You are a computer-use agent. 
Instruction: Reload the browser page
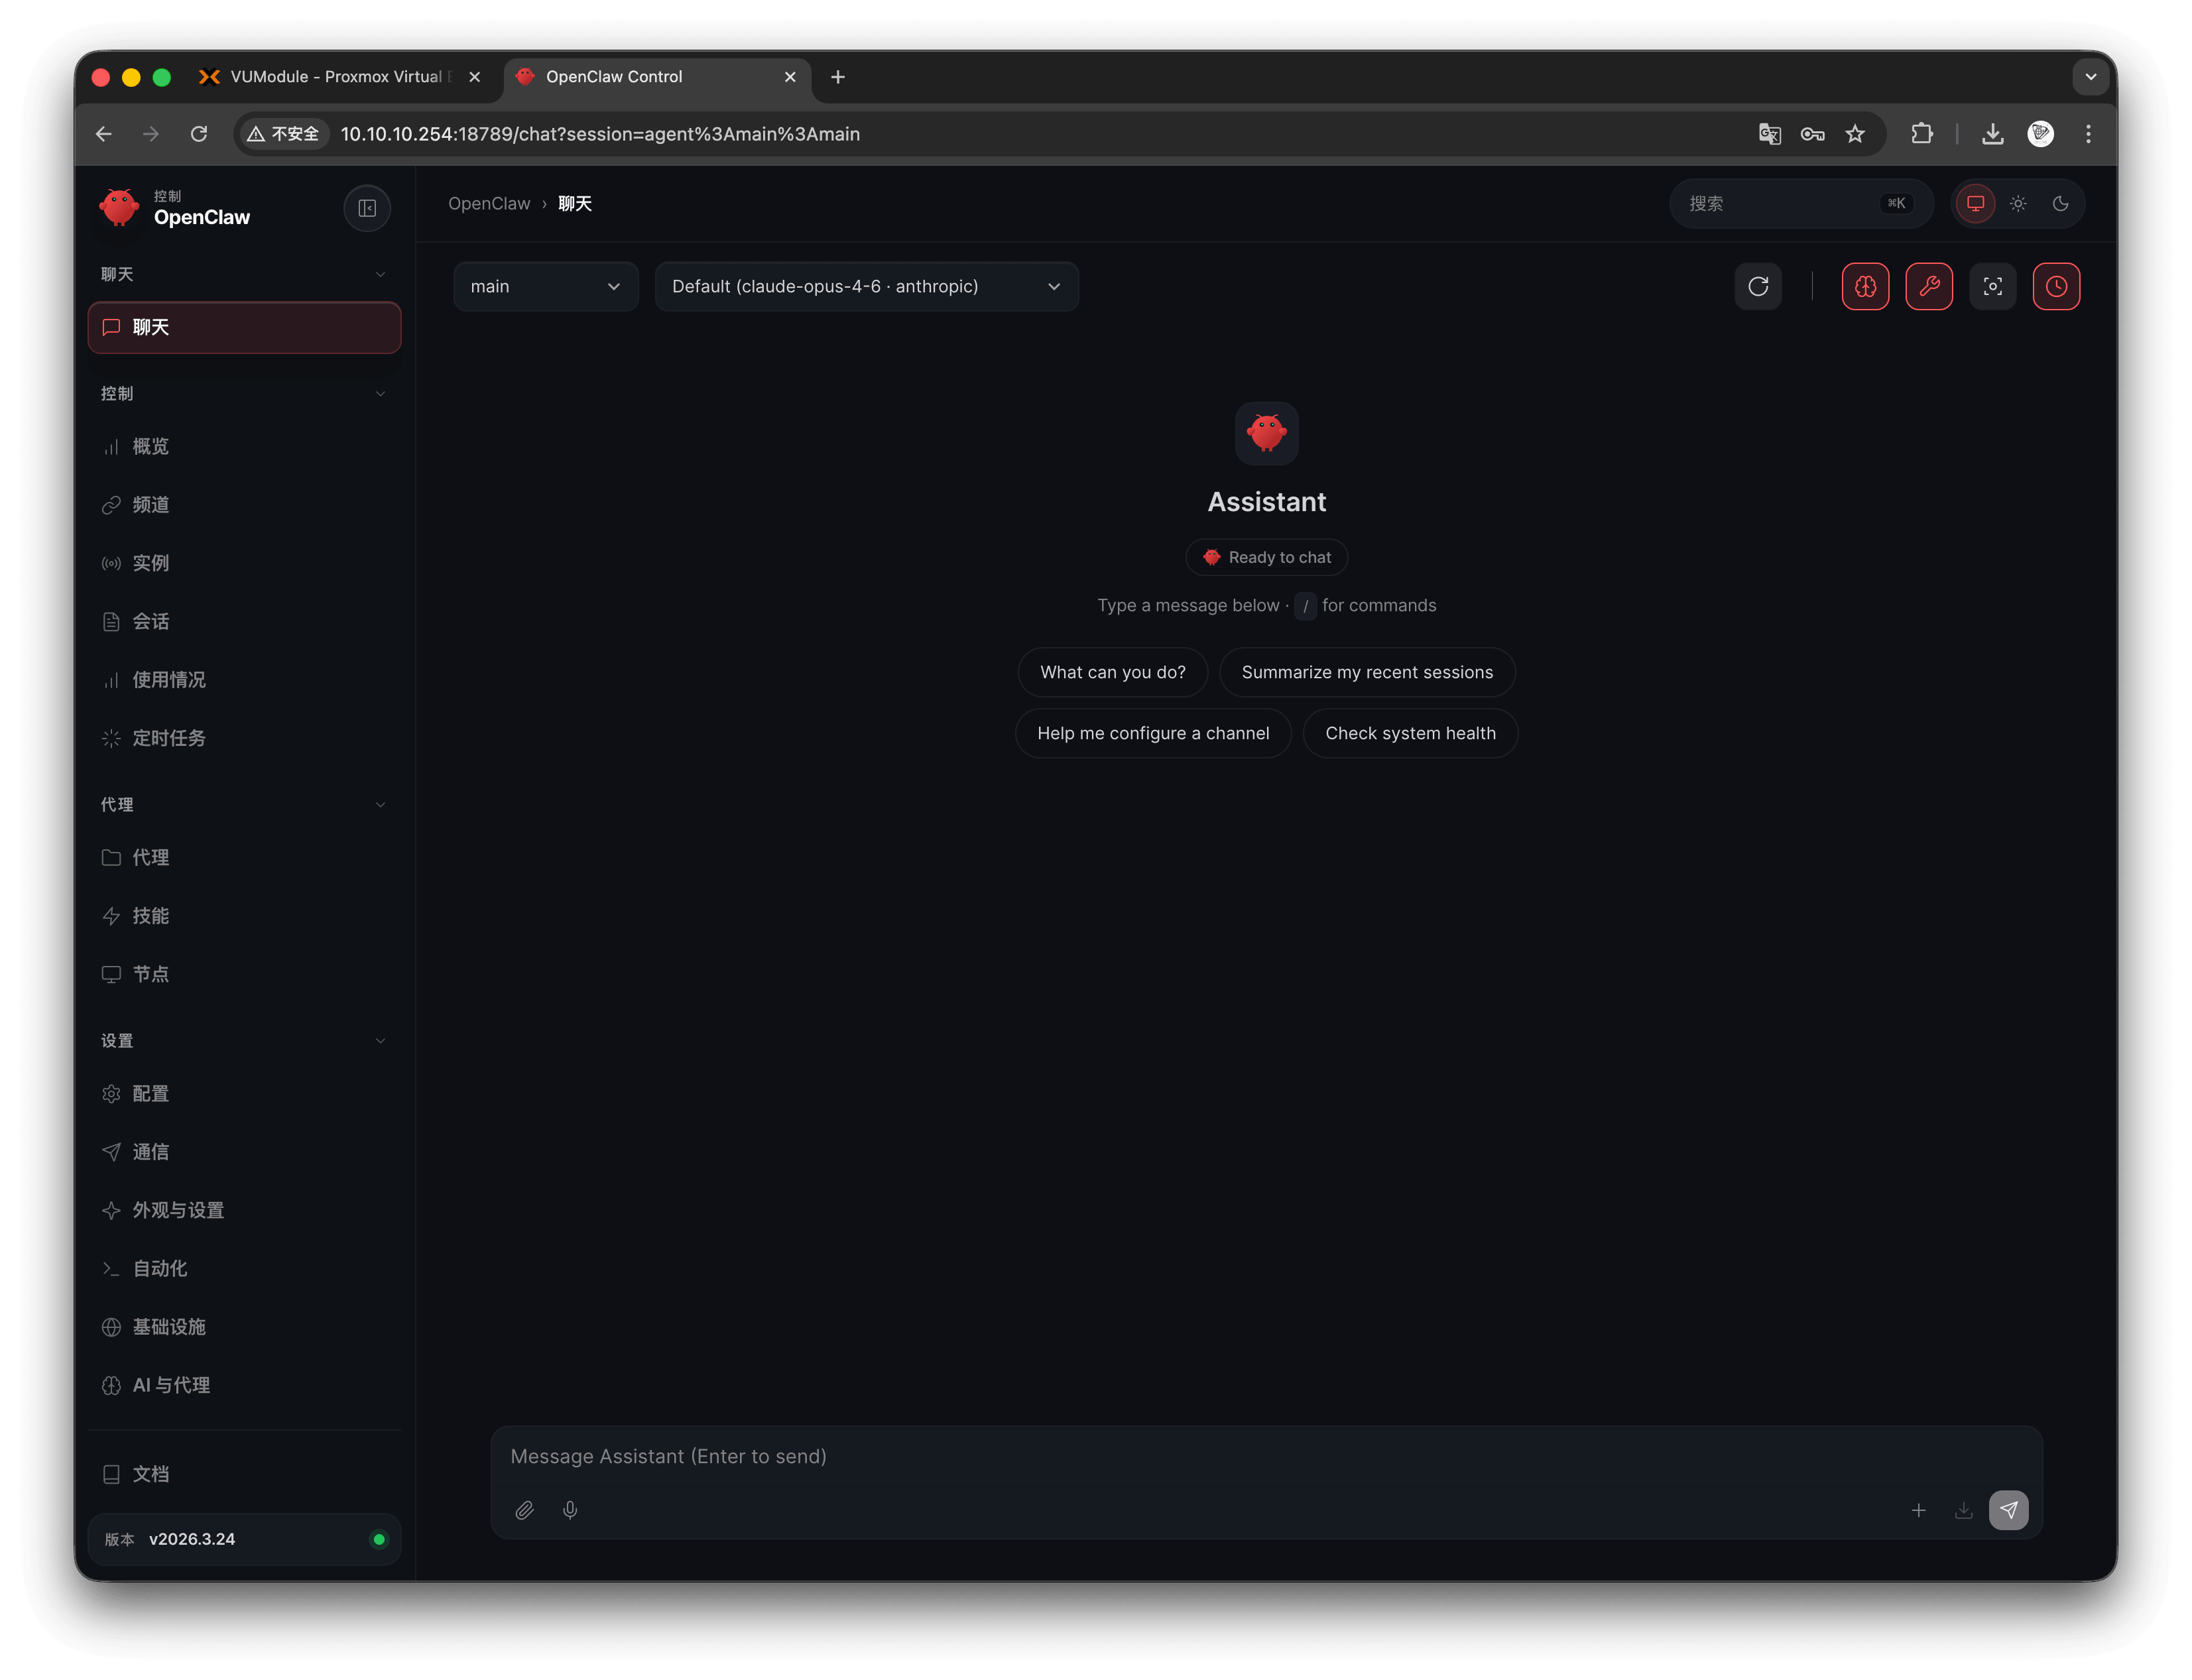click(x=198, y=134)
